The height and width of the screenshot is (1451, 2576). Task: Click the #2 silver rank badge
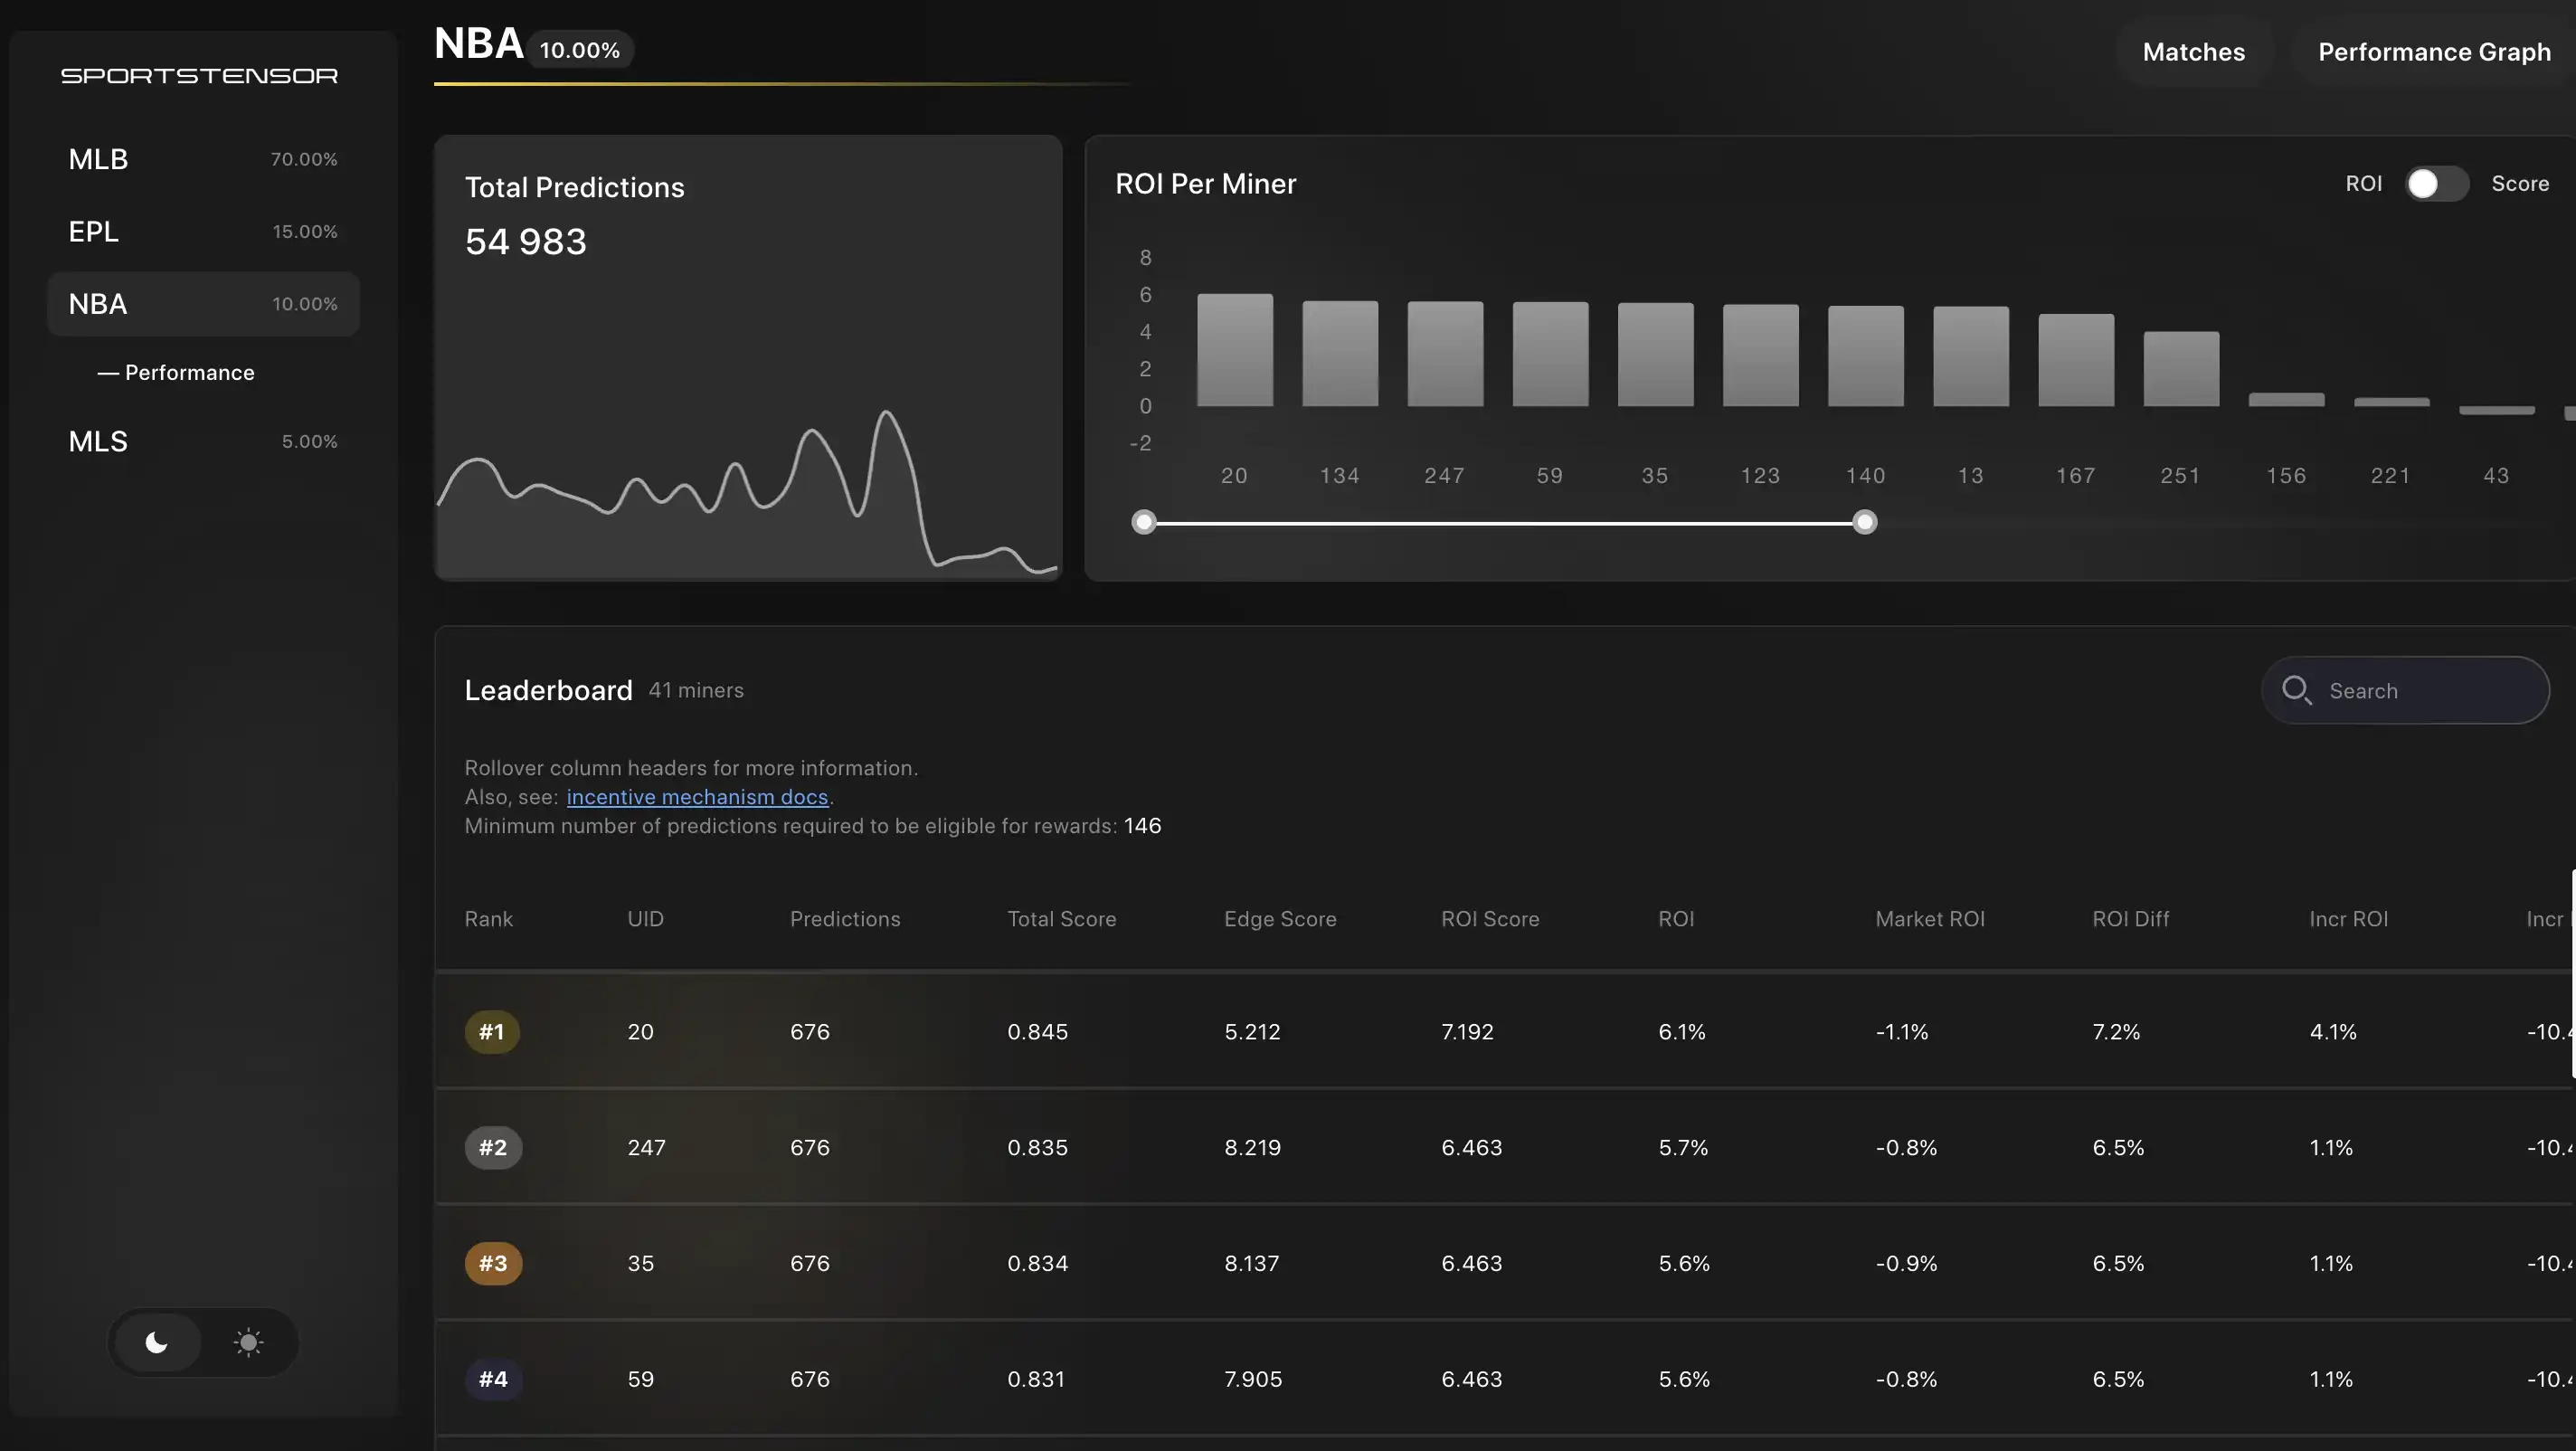tap(492, 1147)
